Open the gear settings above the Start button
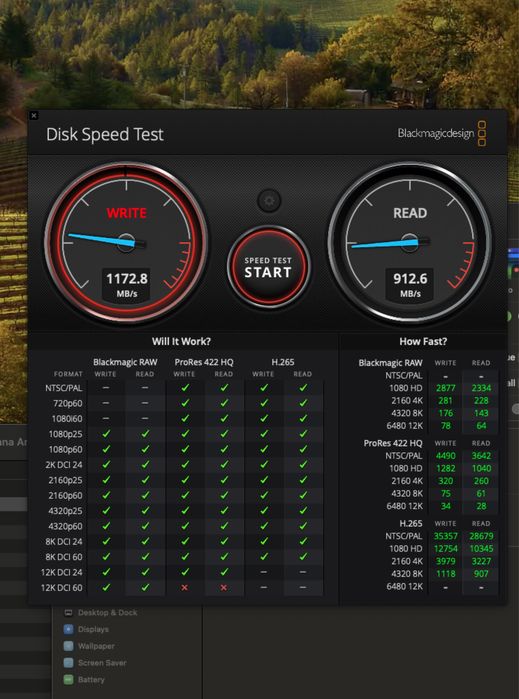Screen dimensions: 519x699 point(269,201)
